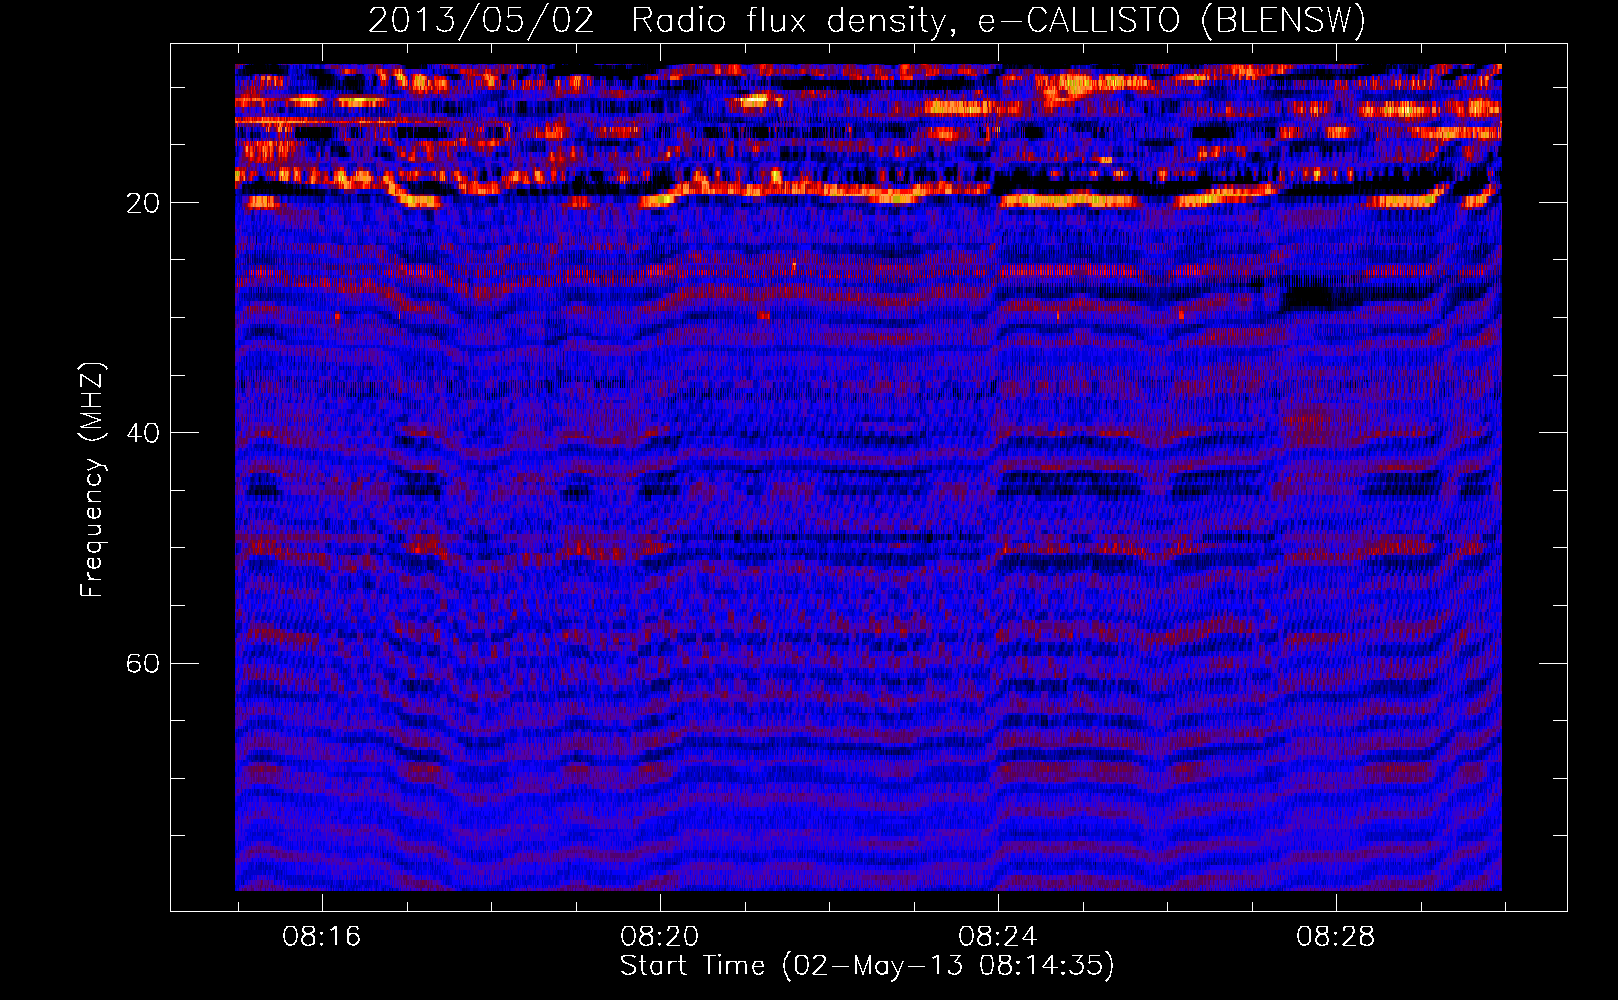This screenshot has width=1618, height=1000.
Task: Click the '60' frequency tick label
Action: pyautogui.click(x=143, y=664)
